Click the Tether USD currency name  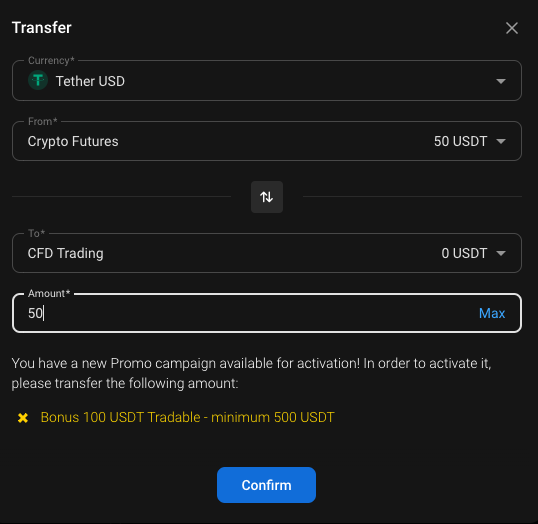(90, 81)
